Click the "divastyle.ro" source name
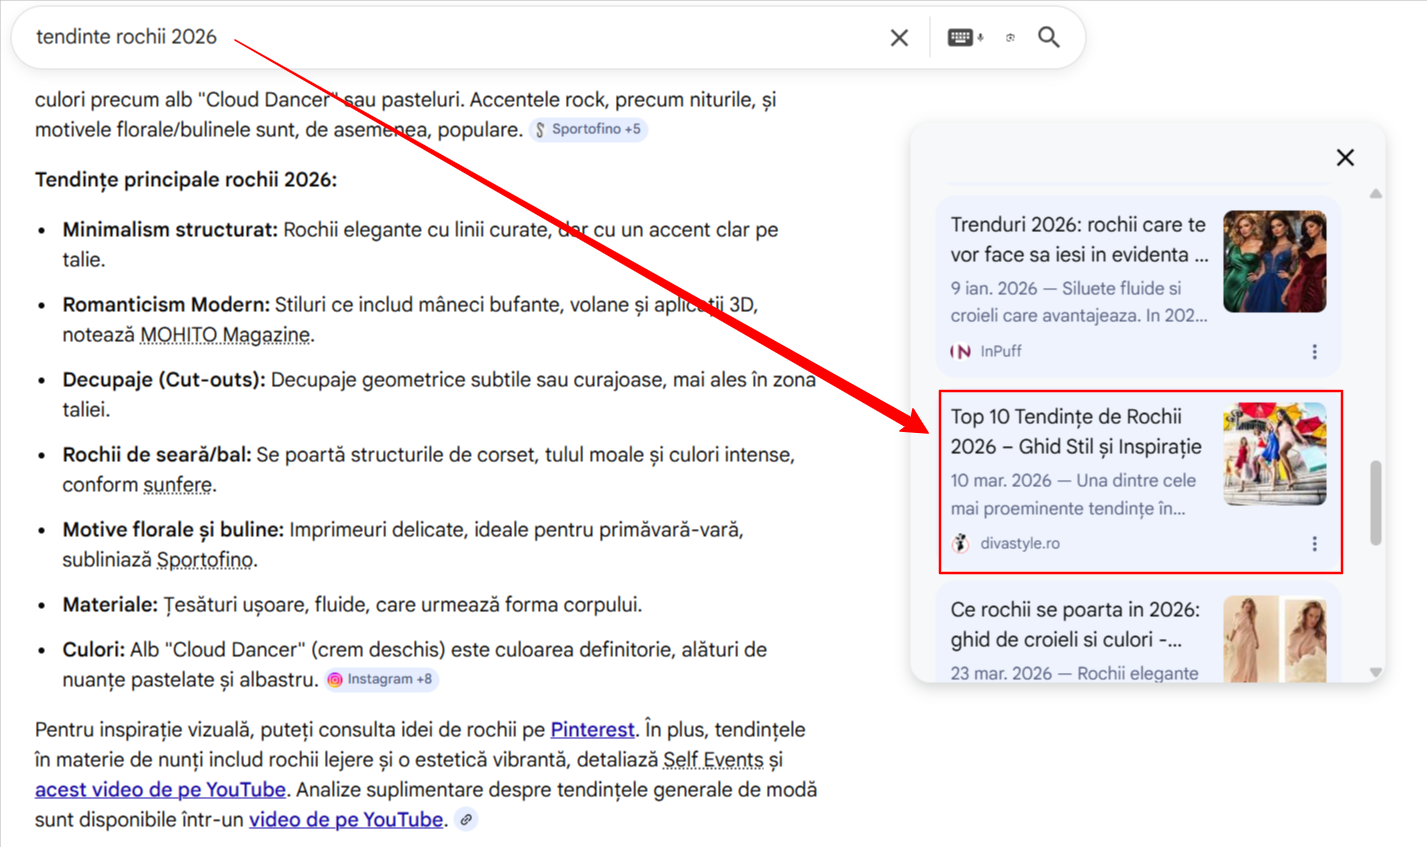1427x847 pixels. 1020,543
